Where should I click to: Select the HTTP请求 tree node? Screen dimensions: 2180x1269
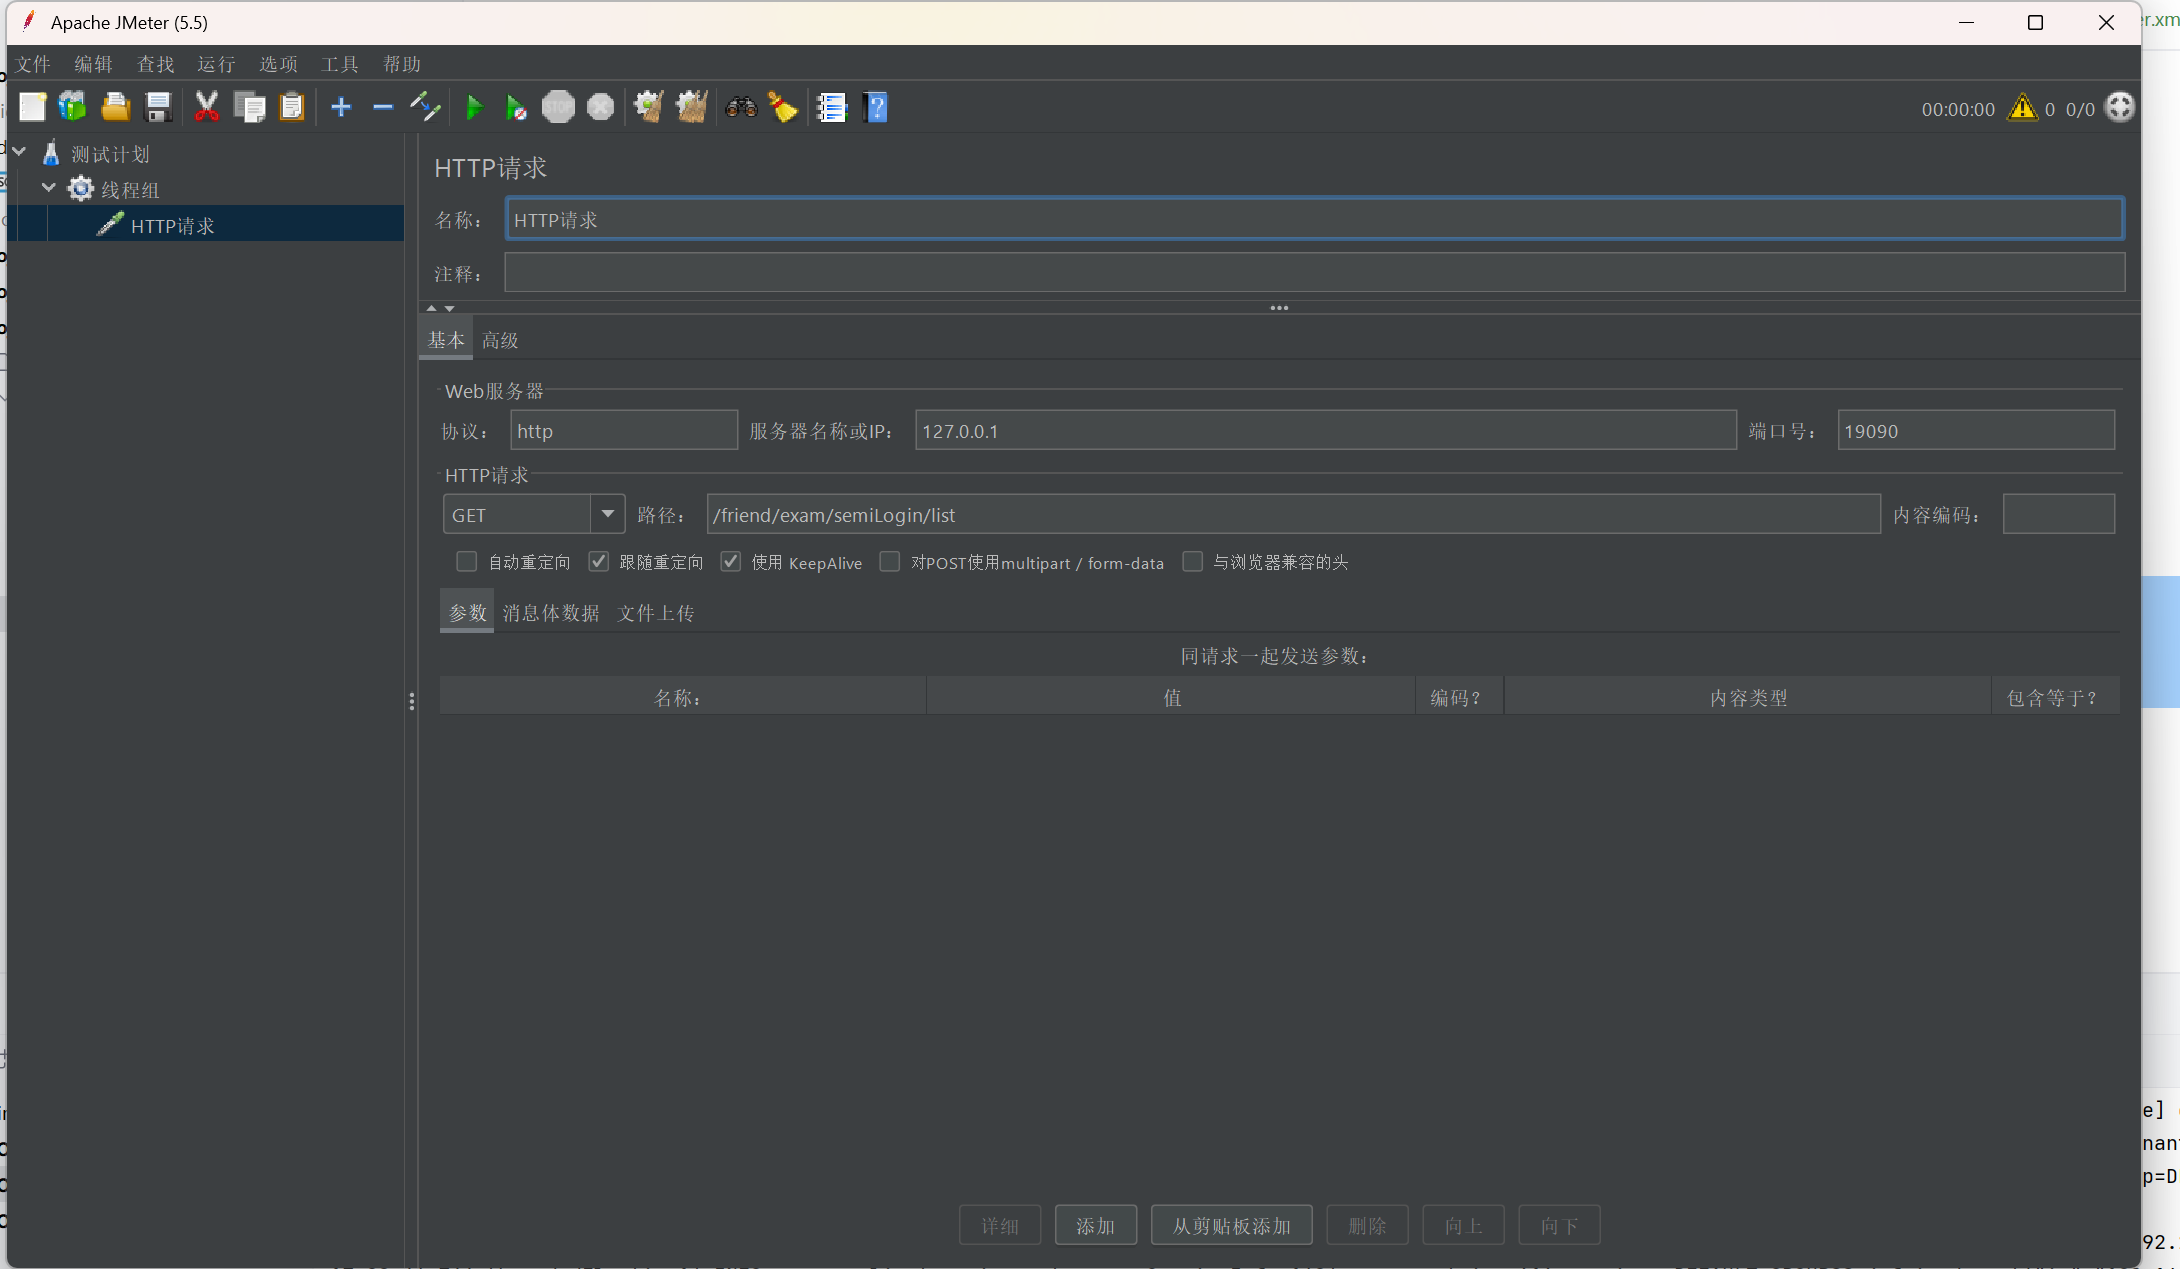(172, 226)
